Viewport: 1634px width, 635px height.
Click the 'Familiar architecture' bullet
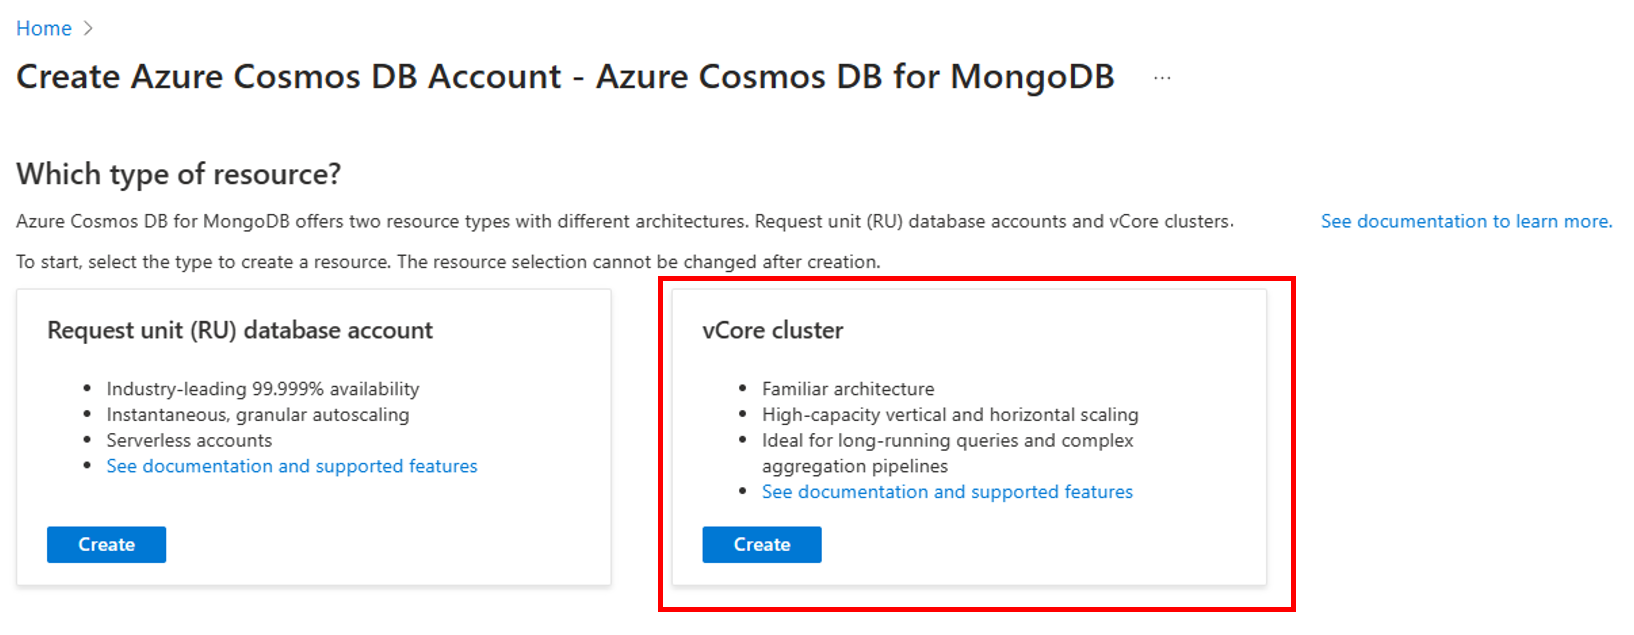848,389
